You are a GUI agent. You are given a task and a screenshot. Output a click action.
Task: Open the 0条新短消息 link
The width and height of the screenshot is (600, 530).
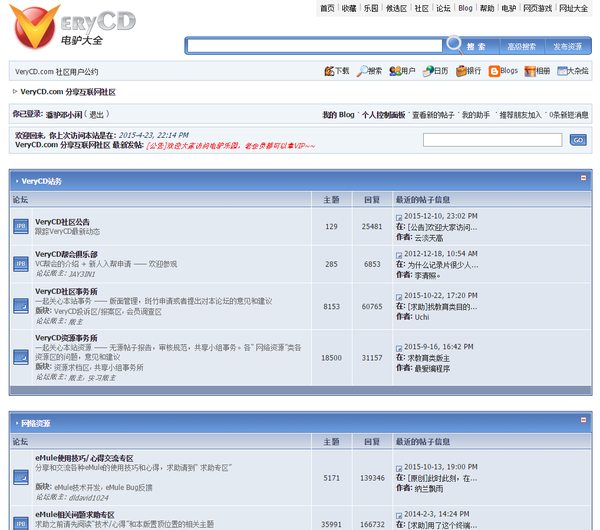(x=569, y=115)
